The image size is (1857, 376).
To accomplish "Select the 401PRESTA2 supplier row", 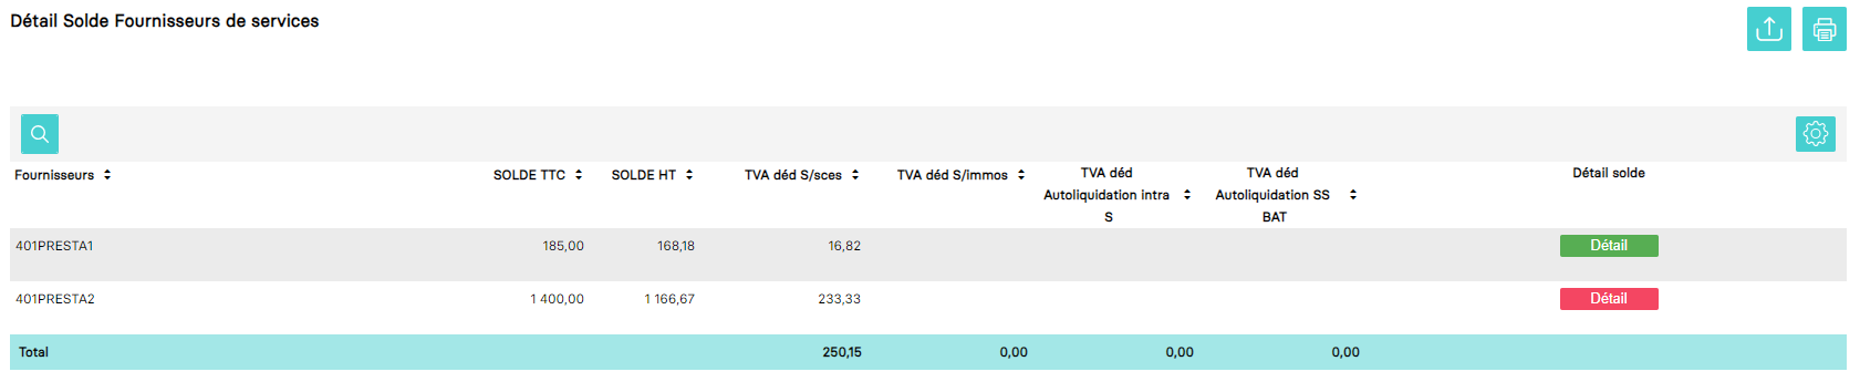I will tap(928, 307).
